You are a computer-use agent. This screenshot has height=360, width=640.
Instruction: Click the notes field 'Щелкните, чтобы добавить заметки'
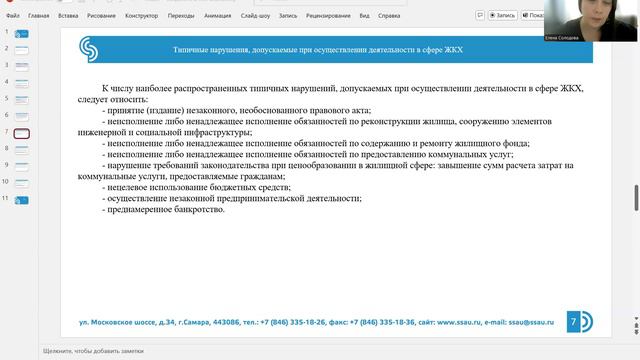click(x=93, y=351)
